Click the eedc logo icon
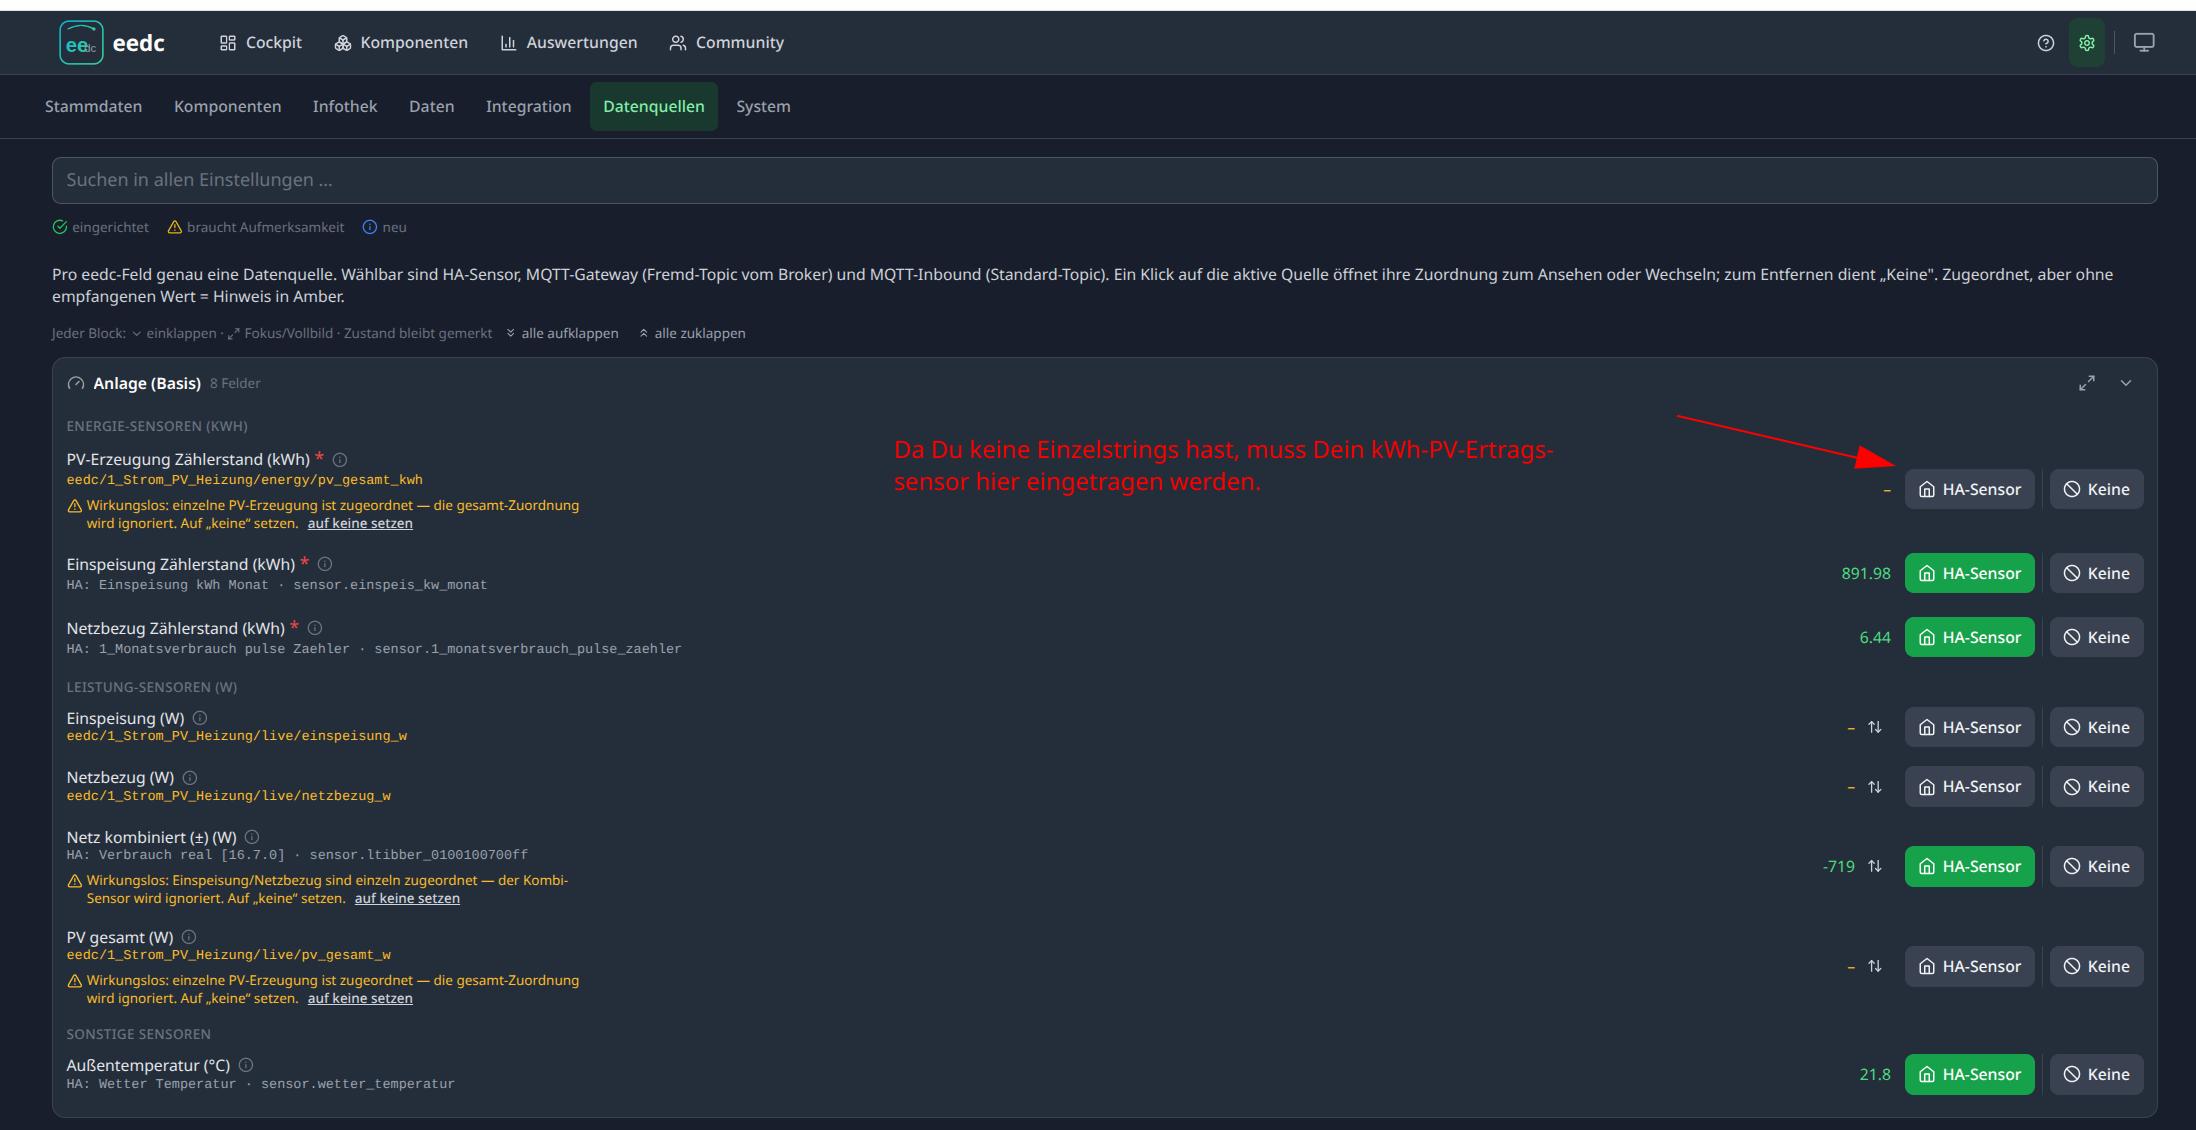 81,43
